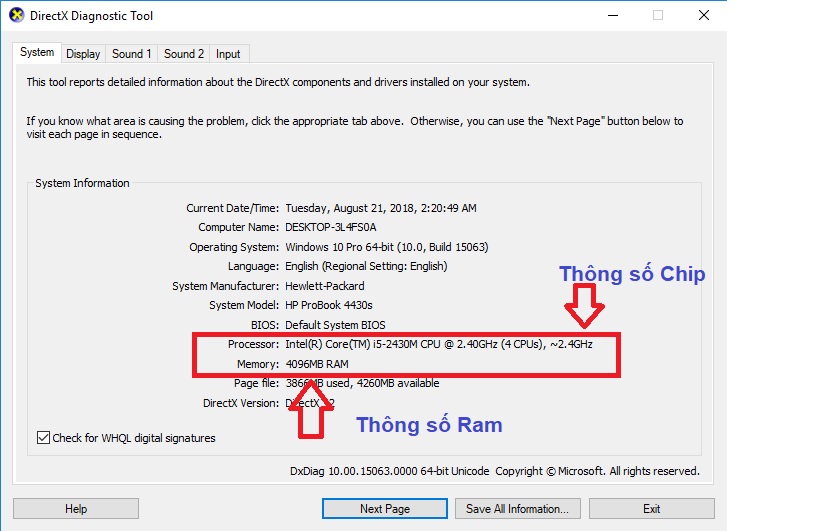Select computer name DESKTOP-3L4FS0A

(331, 227)
